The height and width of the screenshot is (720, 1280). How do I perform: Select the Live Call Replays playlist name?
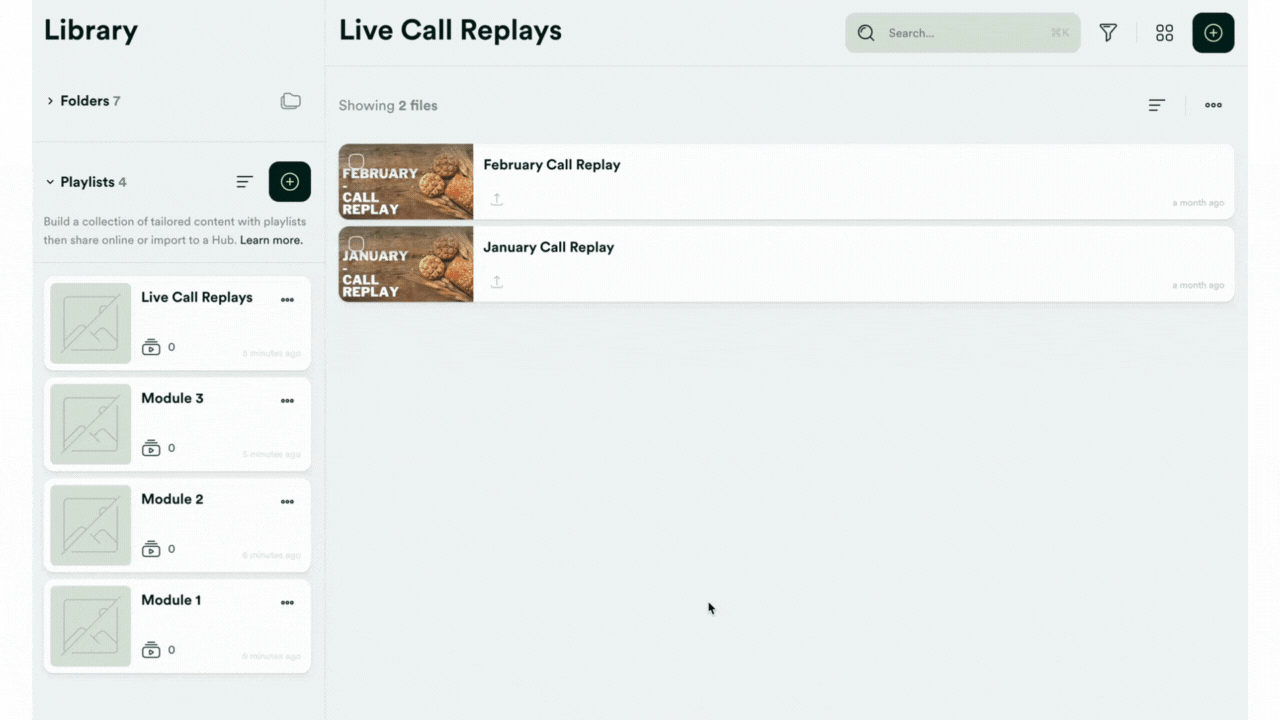(197, 297)
